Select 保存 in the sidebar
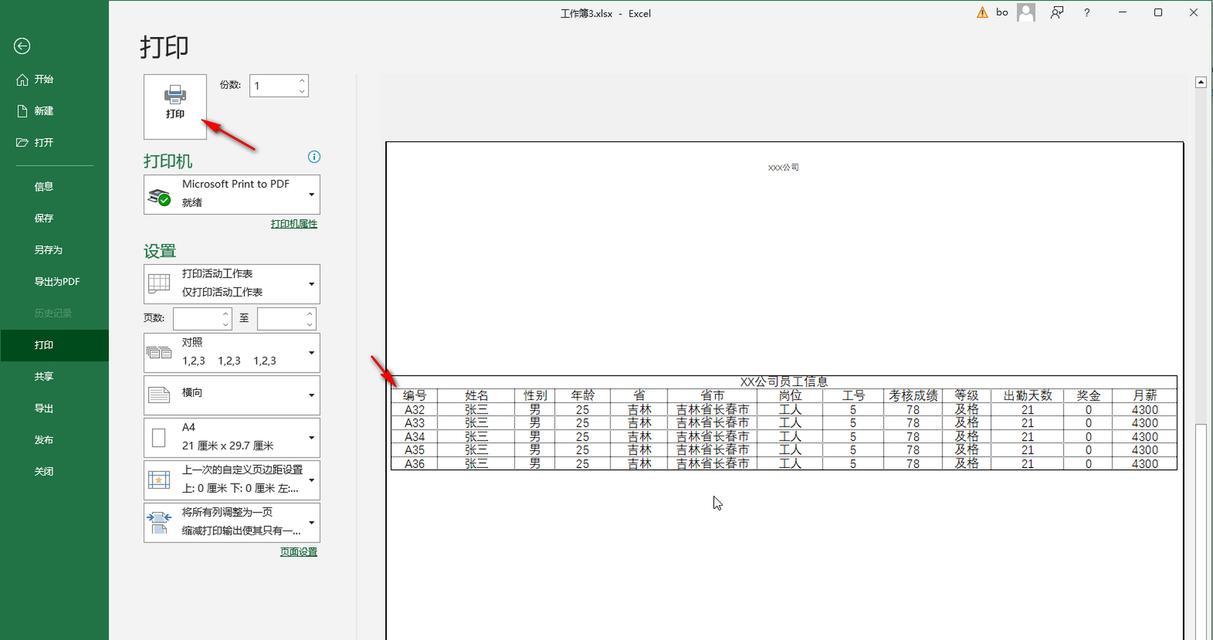 coord(54,218)
